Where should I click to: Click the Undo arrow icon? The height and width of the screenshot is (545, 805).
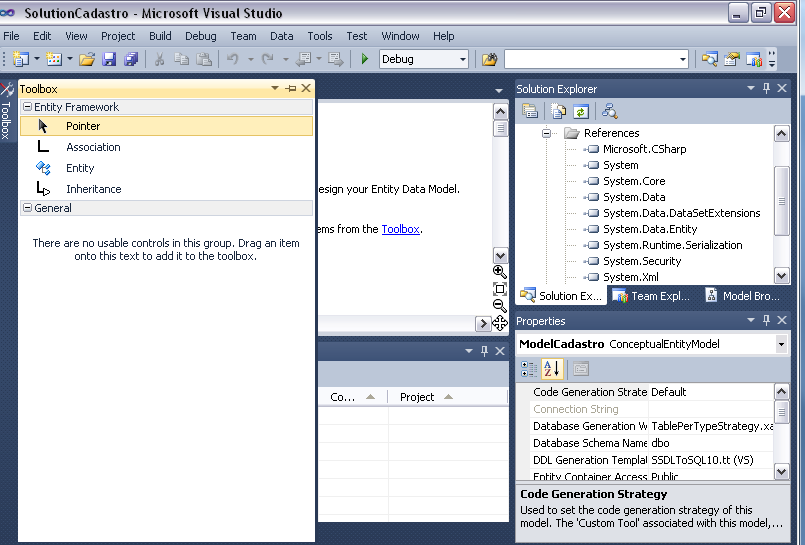click(x=233, y=59)
